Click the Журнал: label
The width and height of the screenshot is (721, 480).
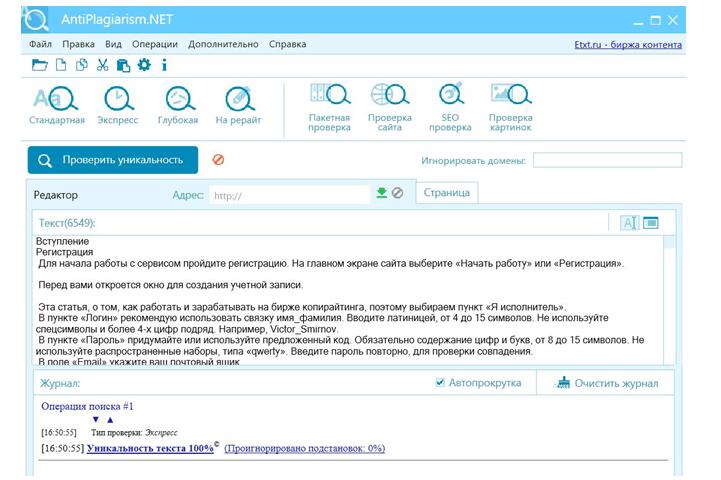(60, 383)
